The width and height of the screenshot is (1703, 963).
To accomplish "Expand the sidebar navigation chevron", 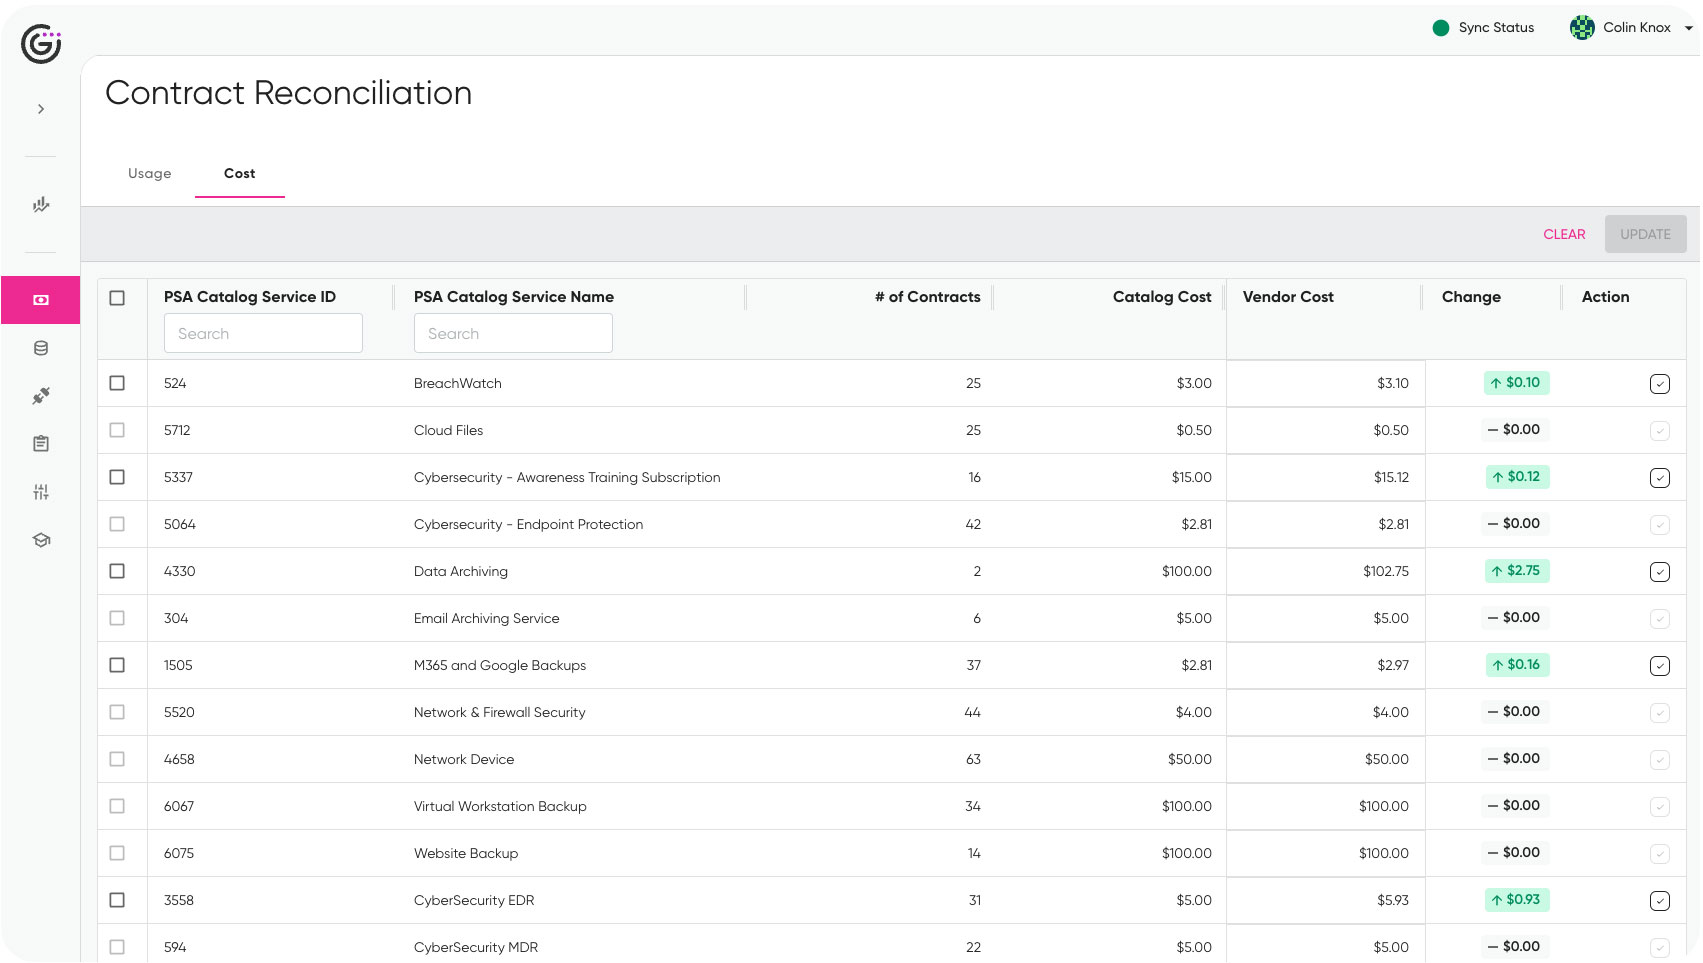I will coord(41,109).
